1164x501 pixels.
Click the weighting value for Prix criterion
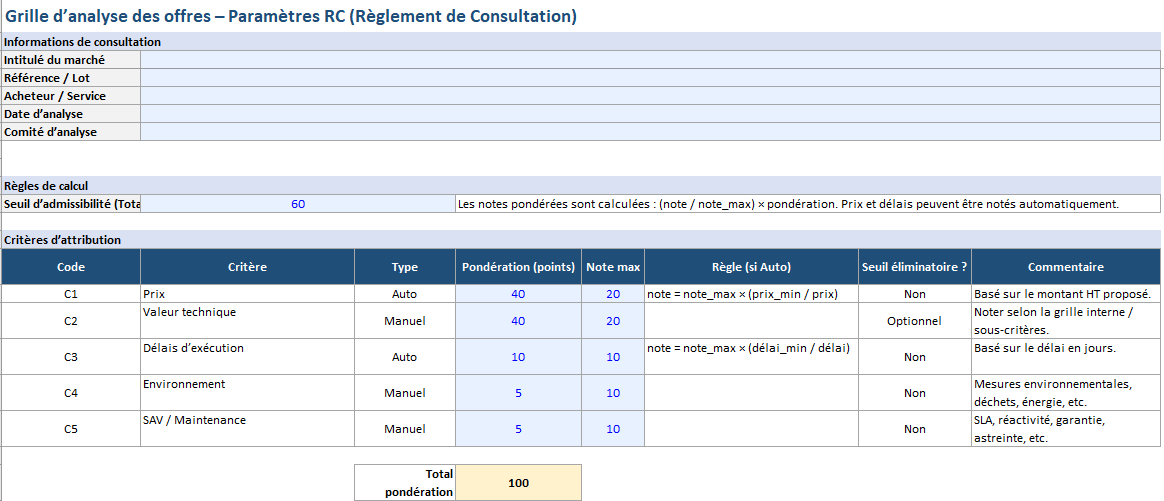click(518, 294)
